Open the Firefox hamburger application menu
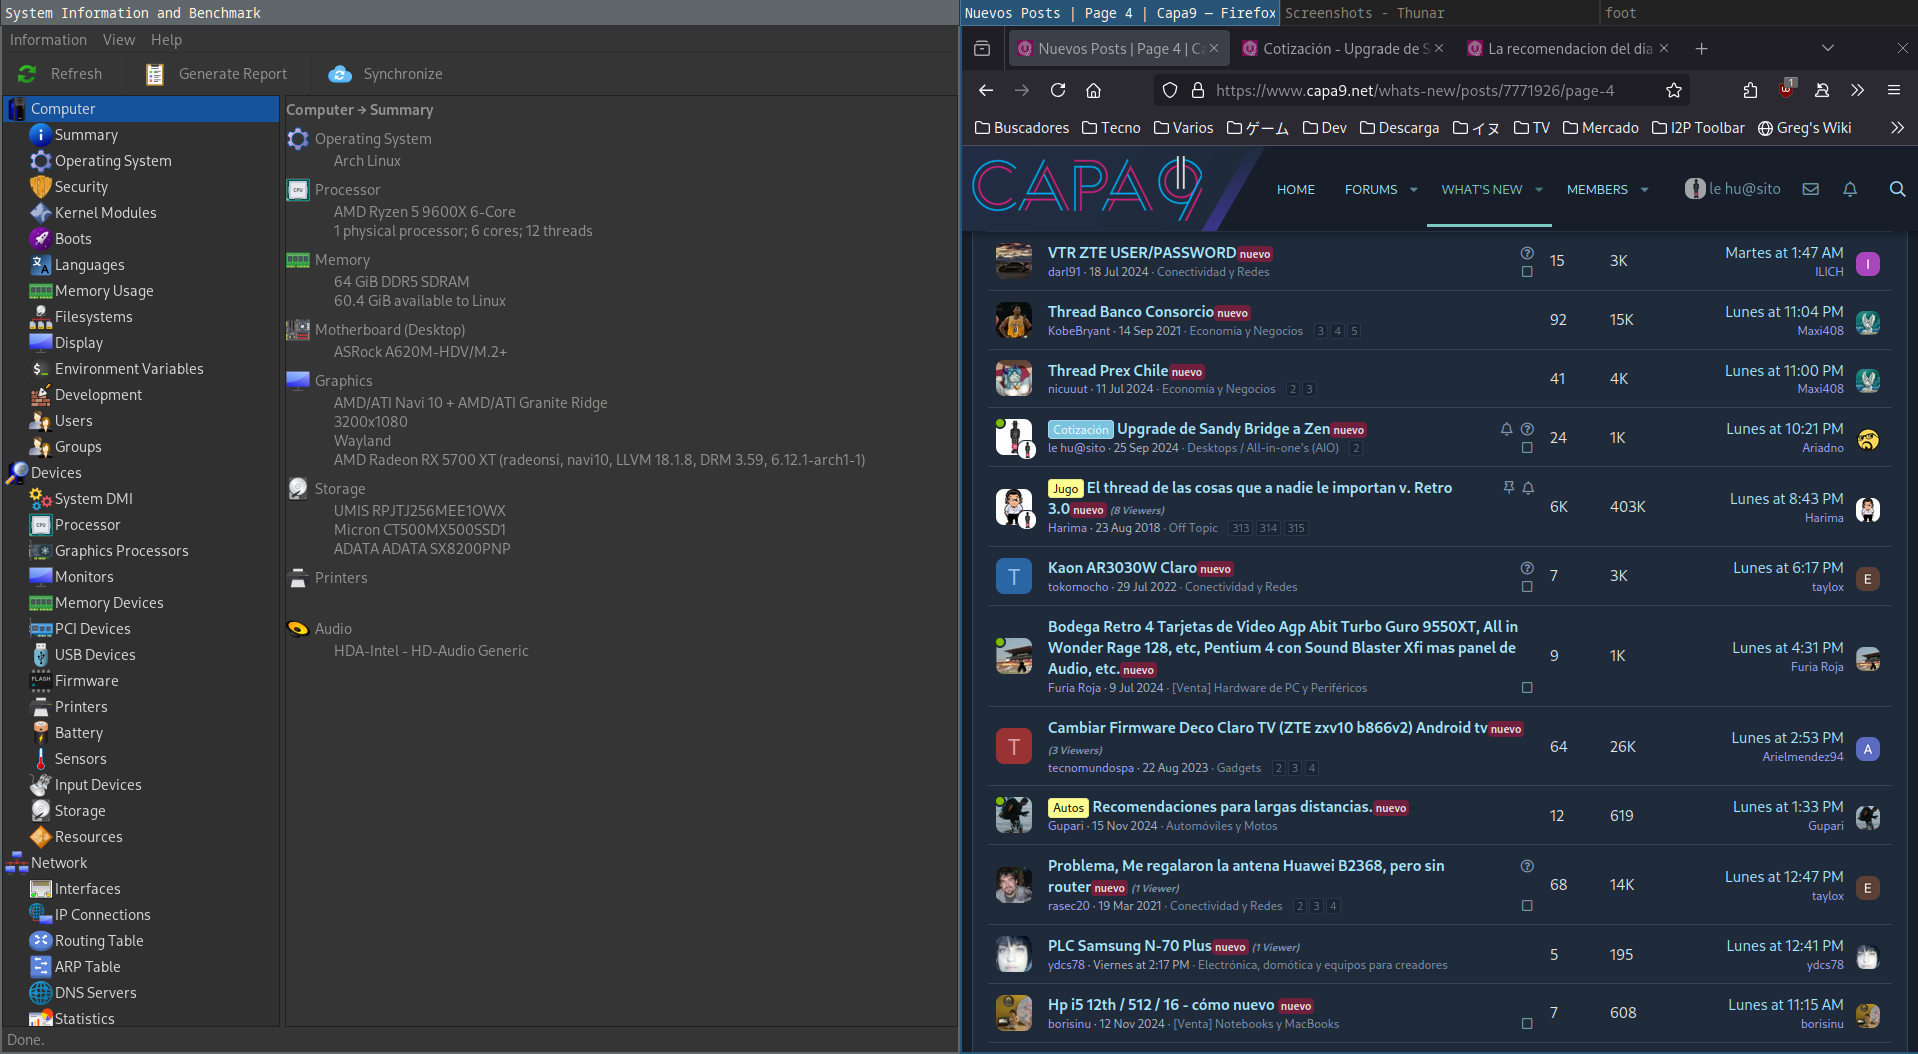The width and height of the screenshot is (1918, 1054). click(x=1893, y=90)
